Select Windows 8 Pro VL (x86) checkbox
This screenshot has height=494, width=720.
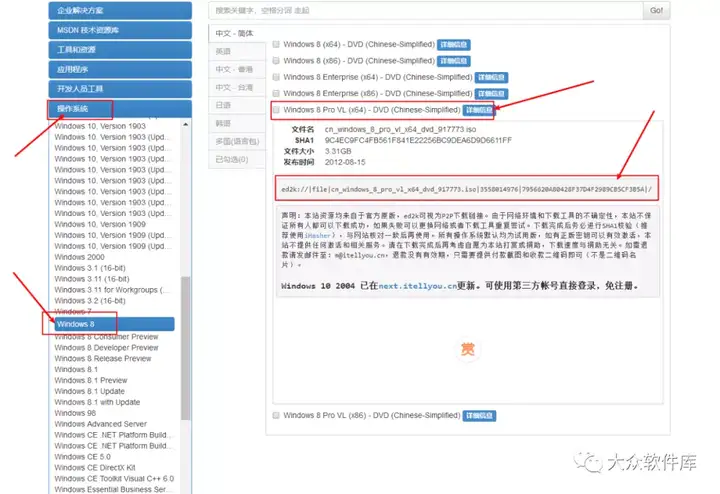[x=276, y=415]
